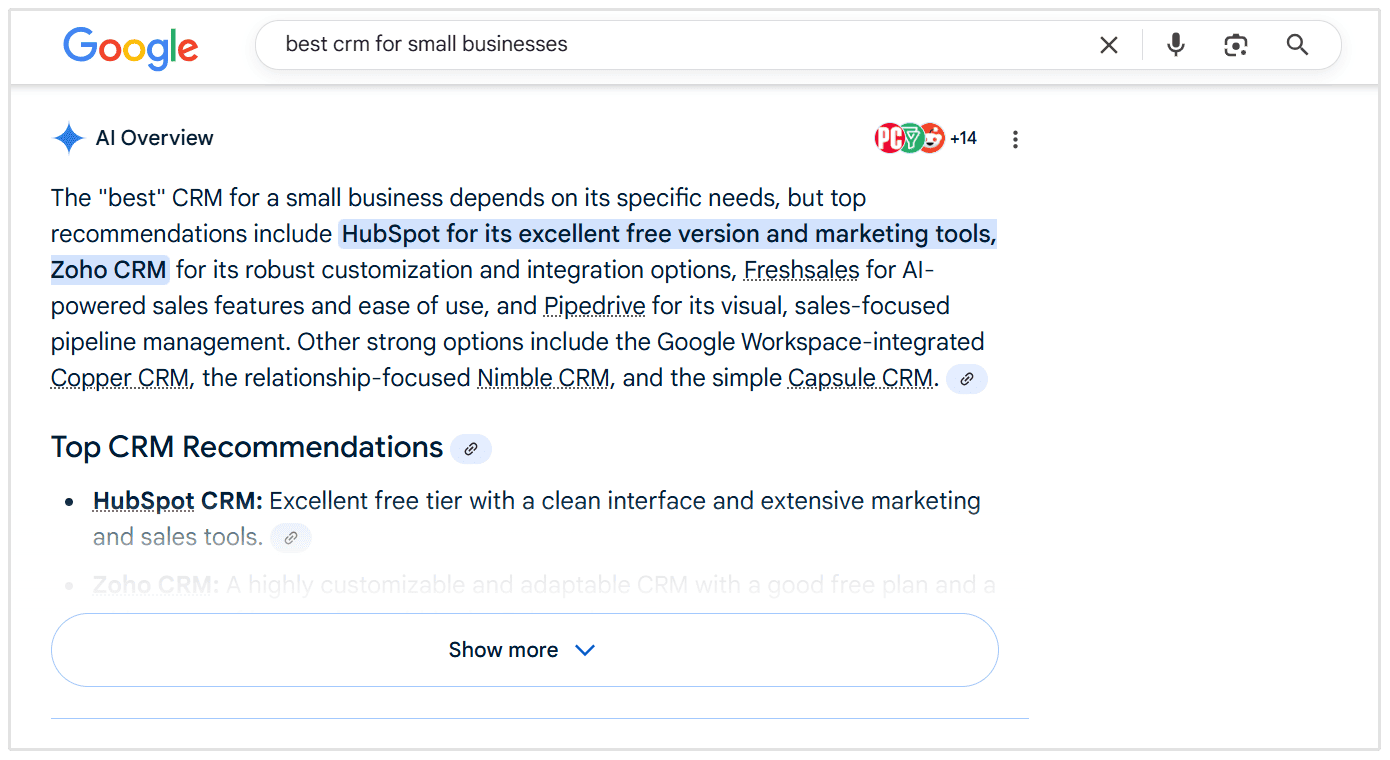Clear the search query text
This screenshot has width=1390, height=760.
pos(1109,45)
